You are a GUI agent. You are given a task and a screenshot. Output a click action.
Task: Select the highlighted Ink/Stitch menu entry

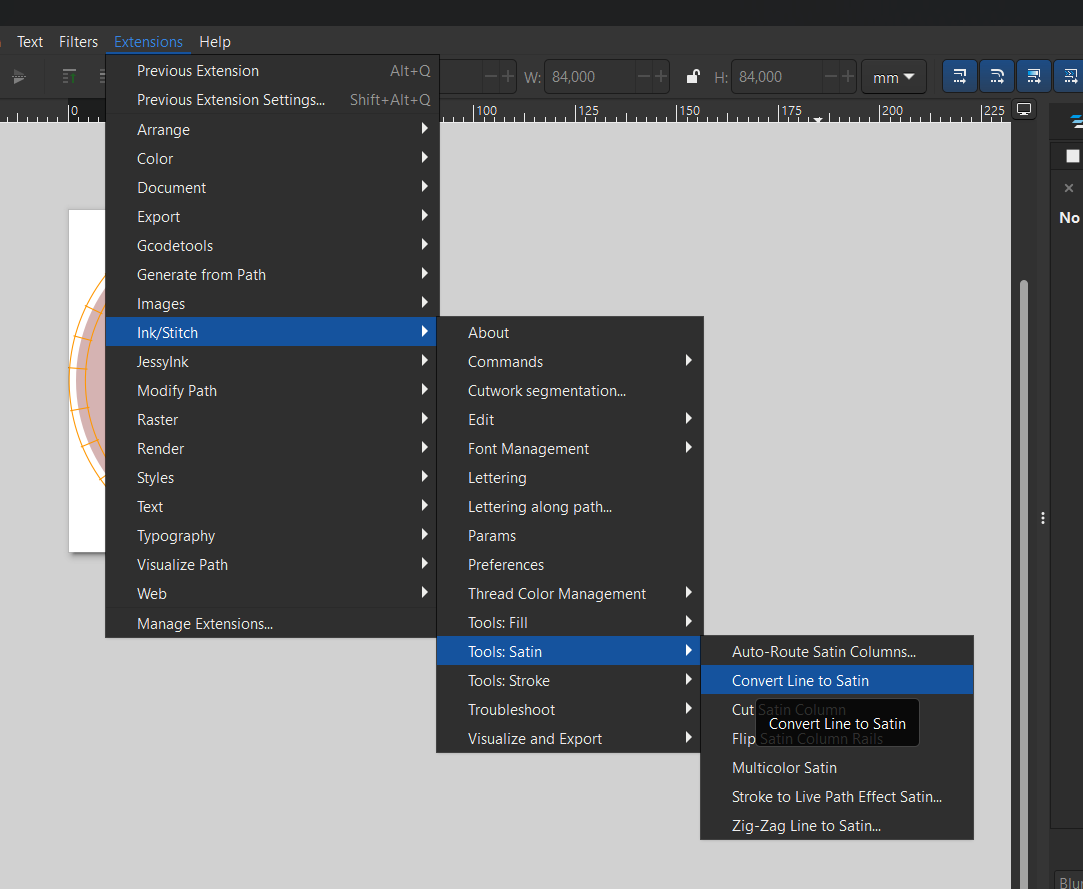[x=272, y=333]
